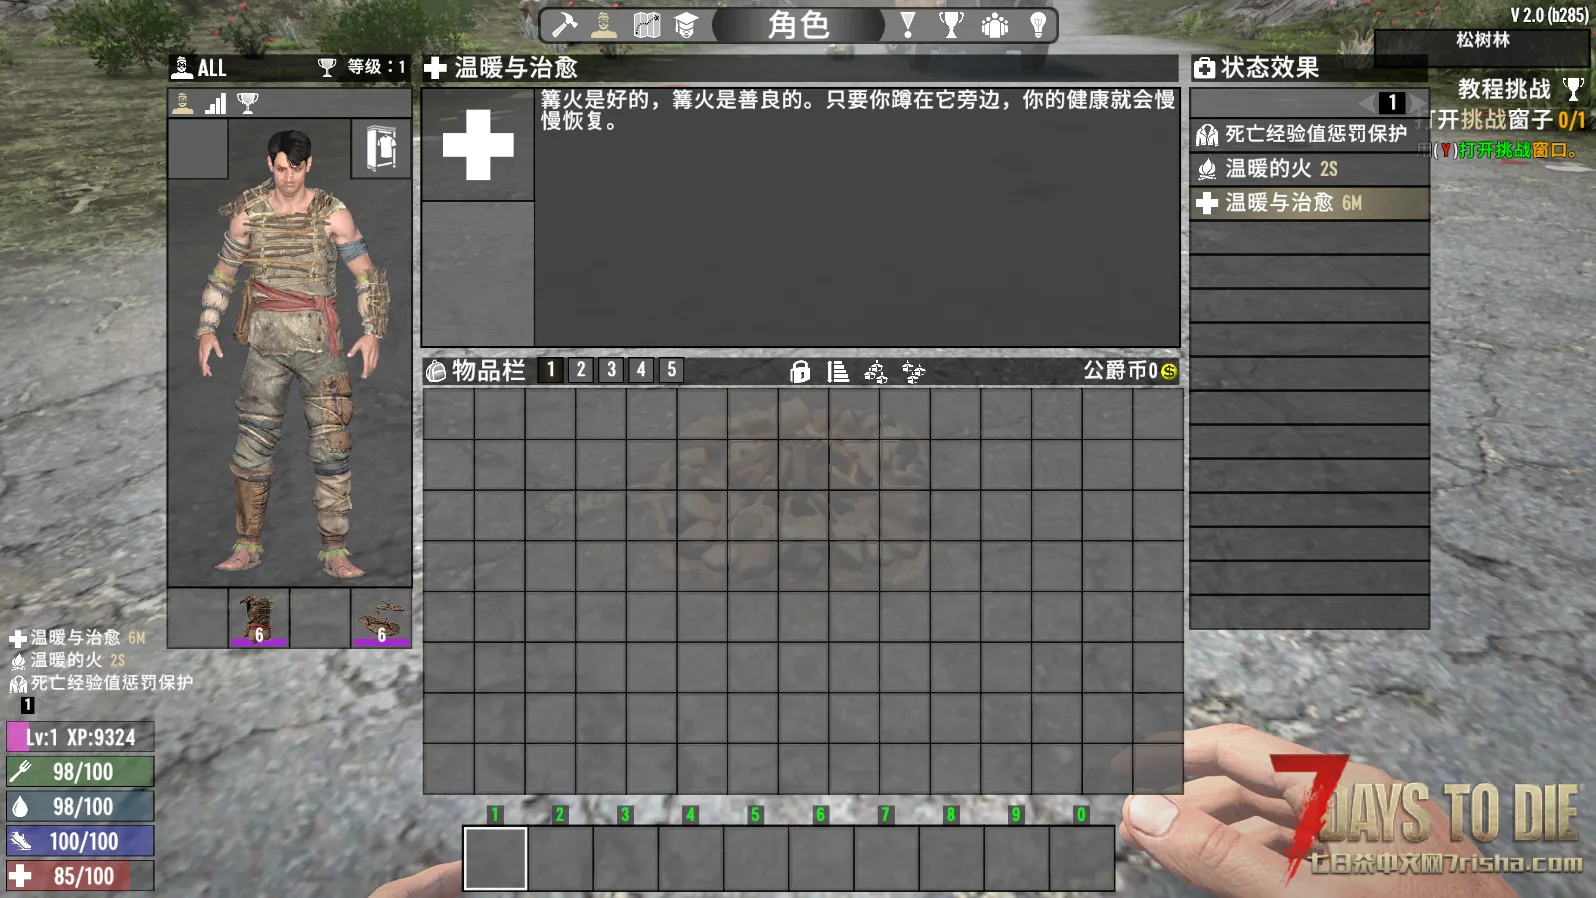Click the 松树林 biome label
The height and width of the screenshot is (898, 1596).
[x=1483, y=40]
